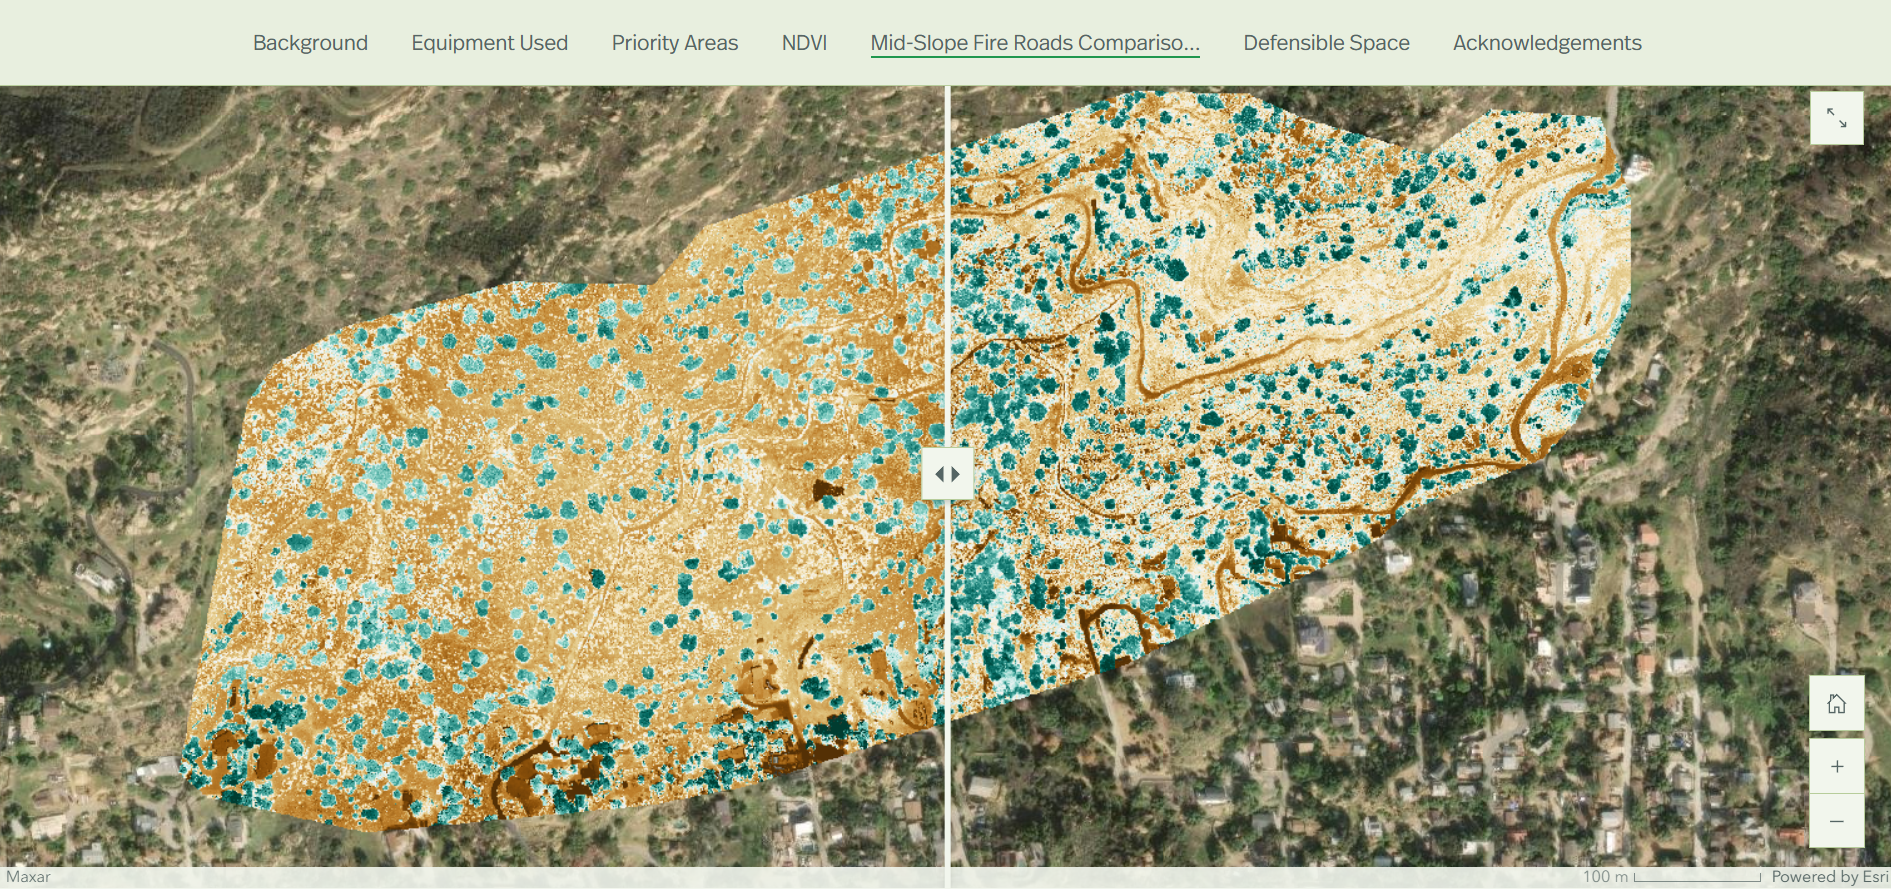Open the Defensible Space tab
Image resolution: width=1891 pixels, height=889 pixels.
click(x=1326, y=43)
